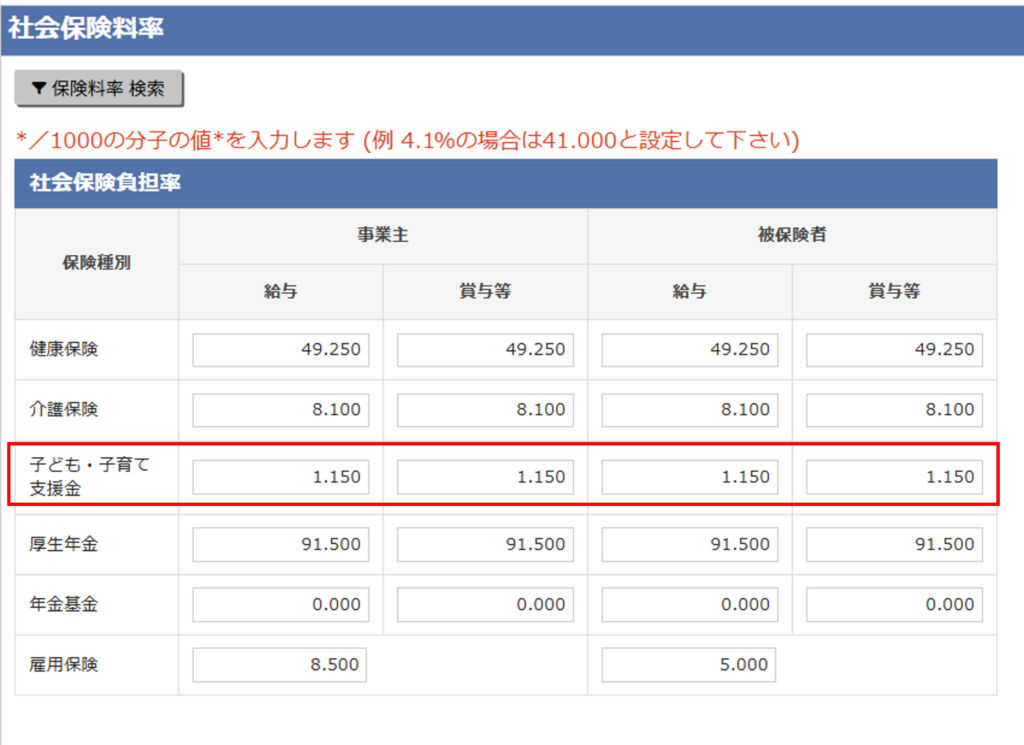1024x745 pixels.
Task: Focus employer bonus field for 介護保険
Action: 485,410
